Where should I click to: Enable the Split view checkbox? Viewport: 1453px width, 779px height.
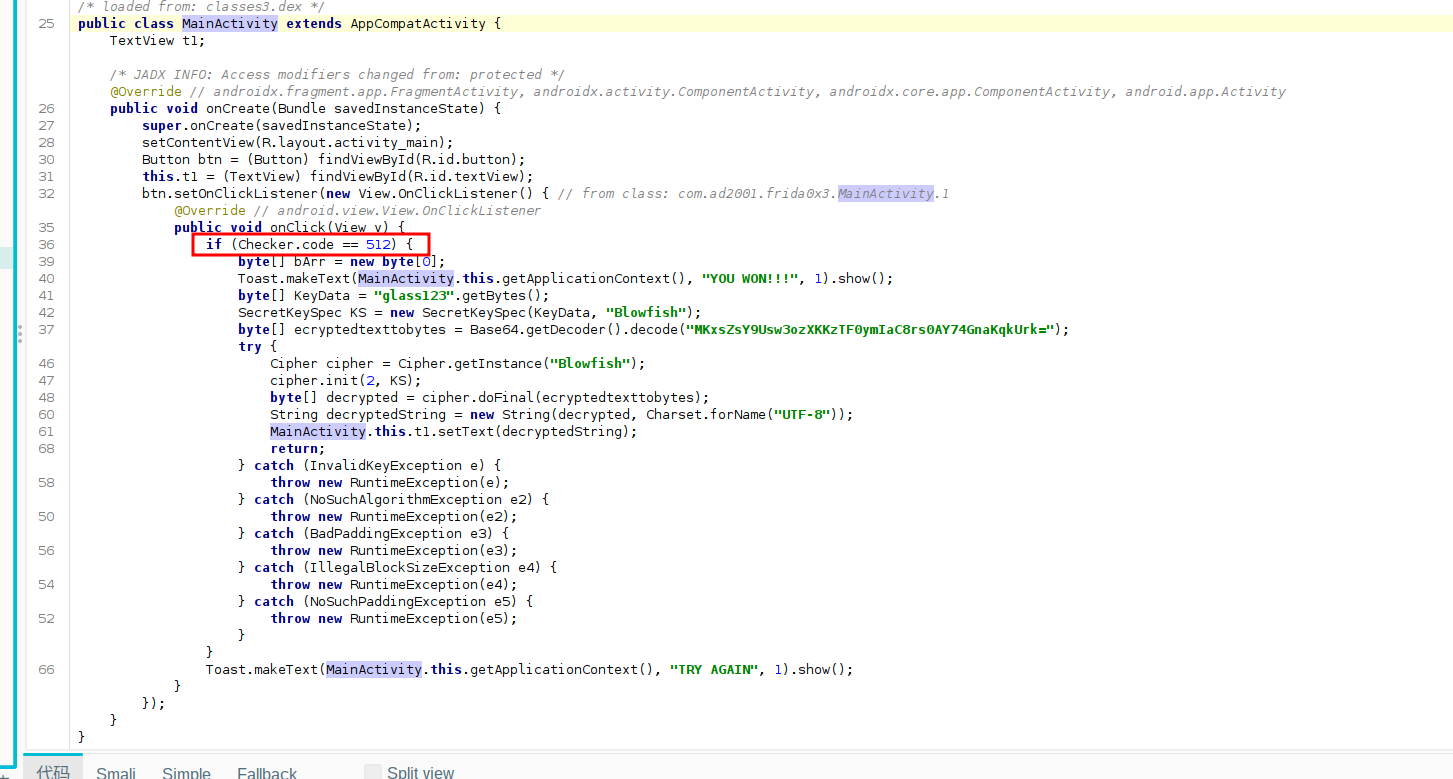point(373,772)
